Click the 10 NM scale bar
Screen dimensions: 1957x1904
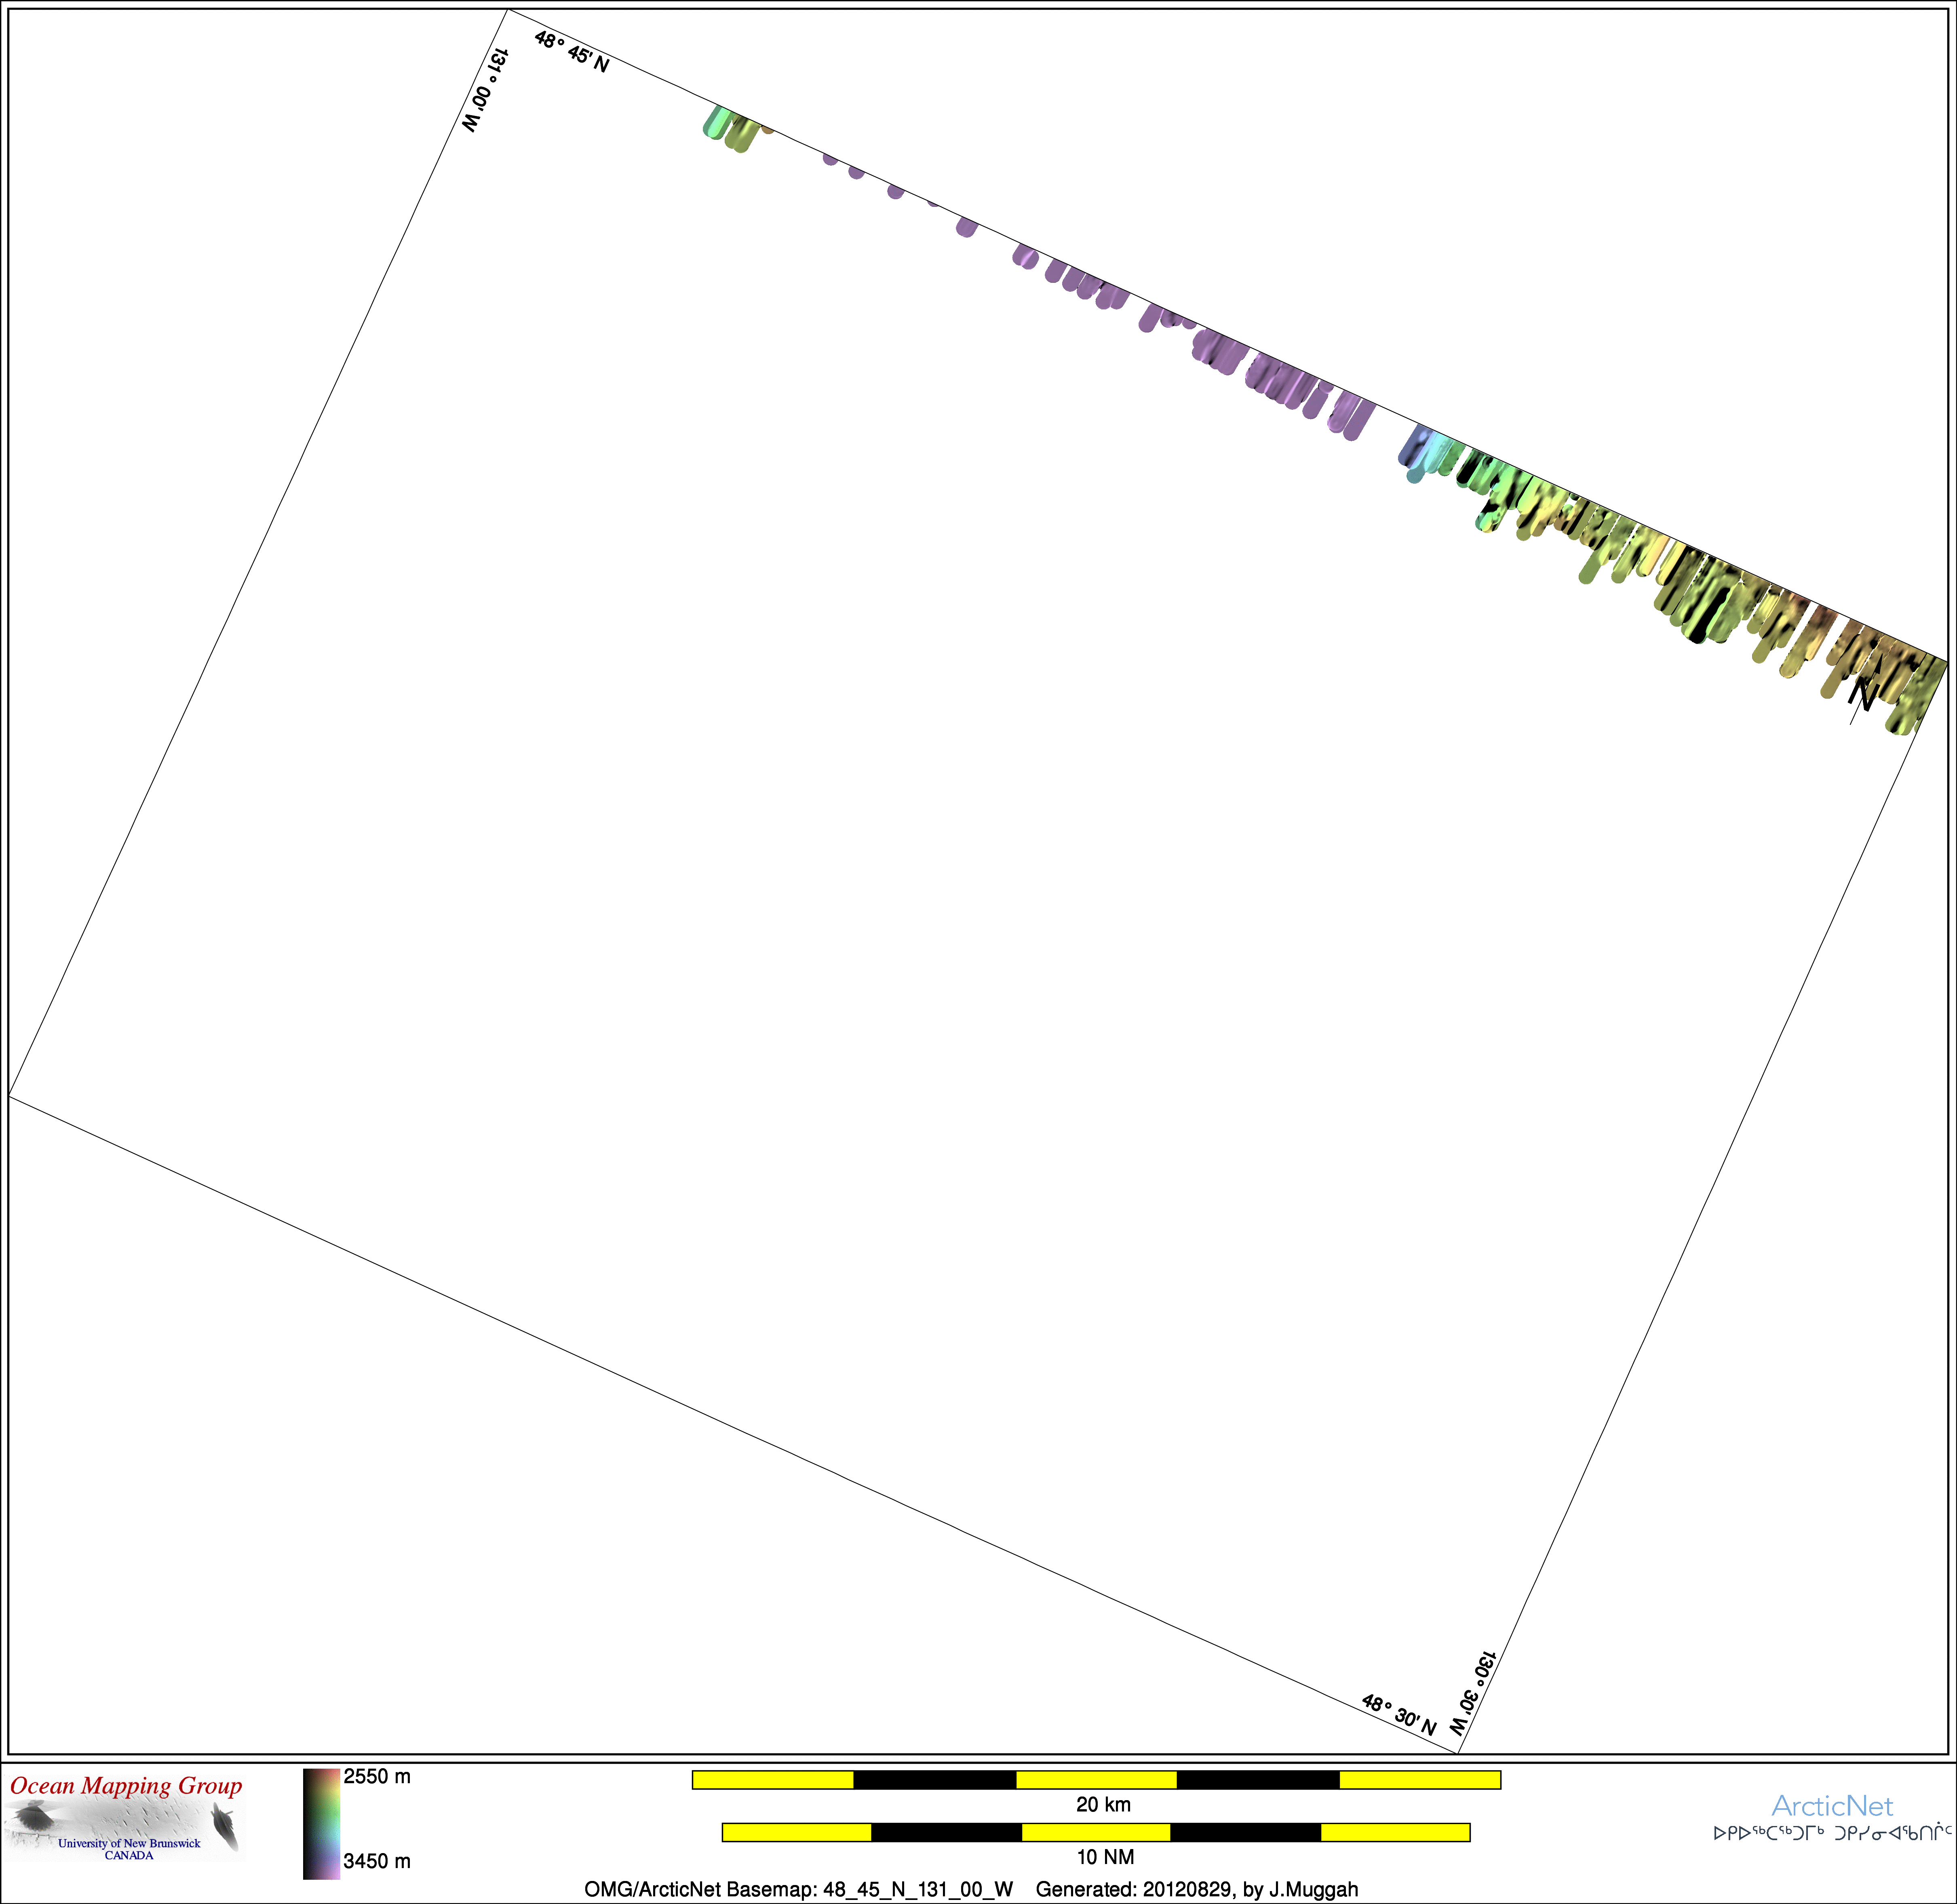coord(1096,1832)
